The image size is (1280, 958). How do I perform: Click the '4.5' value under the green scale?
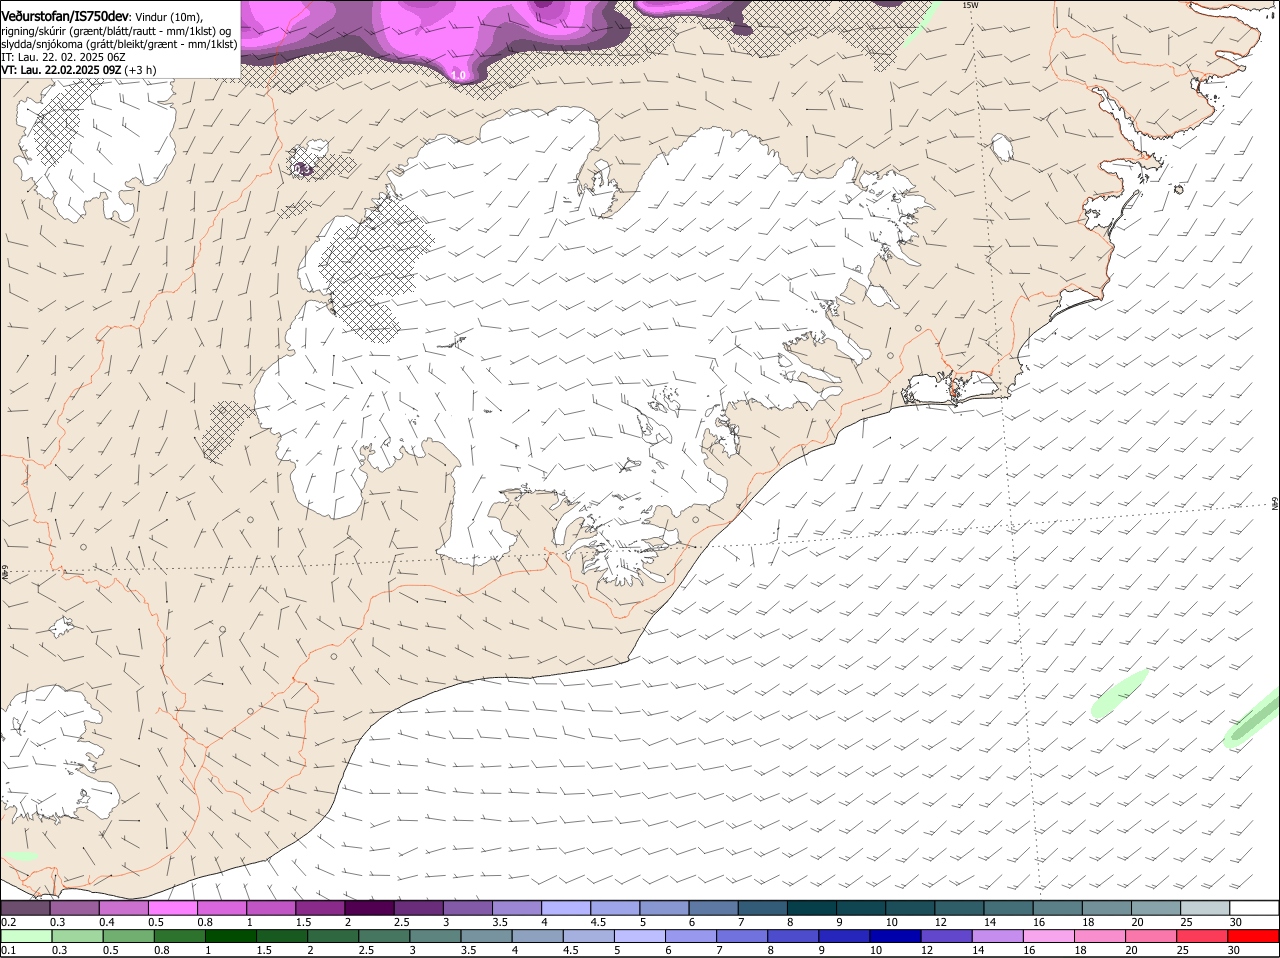571,950
